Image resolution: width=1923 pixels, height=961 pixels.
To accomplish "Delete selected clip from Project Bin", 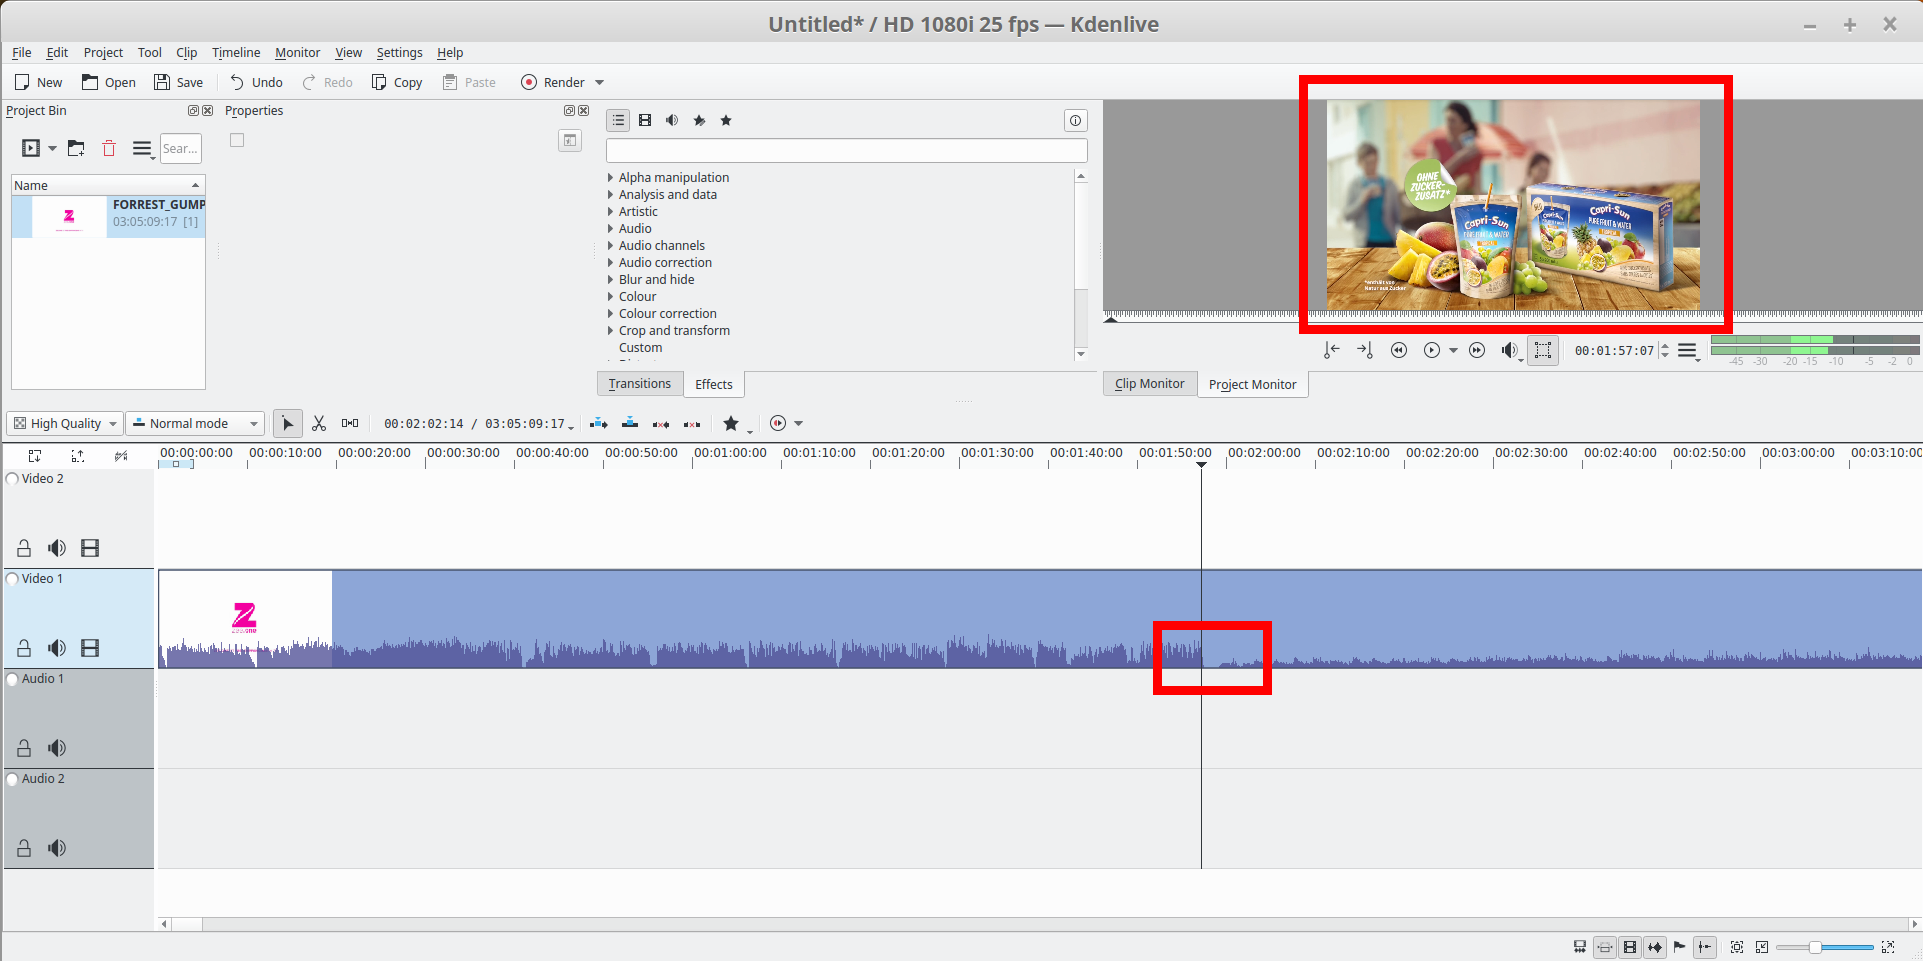I will [109, 149].
